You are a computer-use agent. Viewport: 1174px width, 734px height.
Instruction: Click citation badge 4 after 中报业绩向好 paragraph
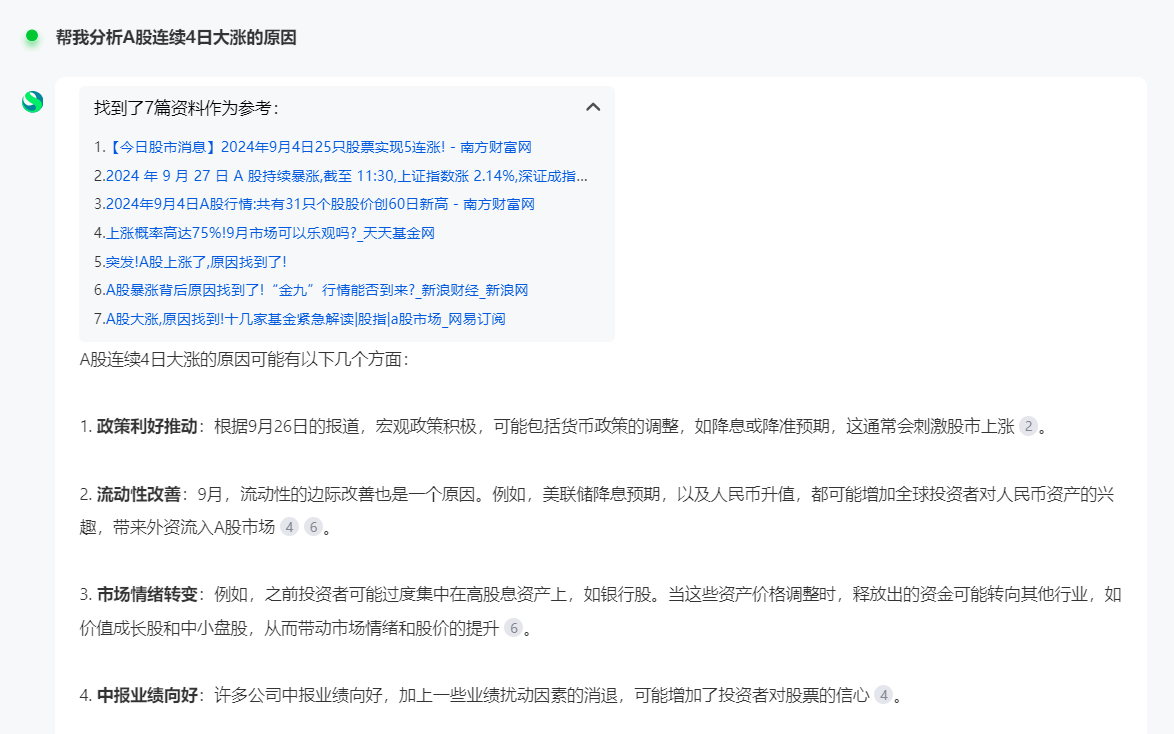click(883, 696)
